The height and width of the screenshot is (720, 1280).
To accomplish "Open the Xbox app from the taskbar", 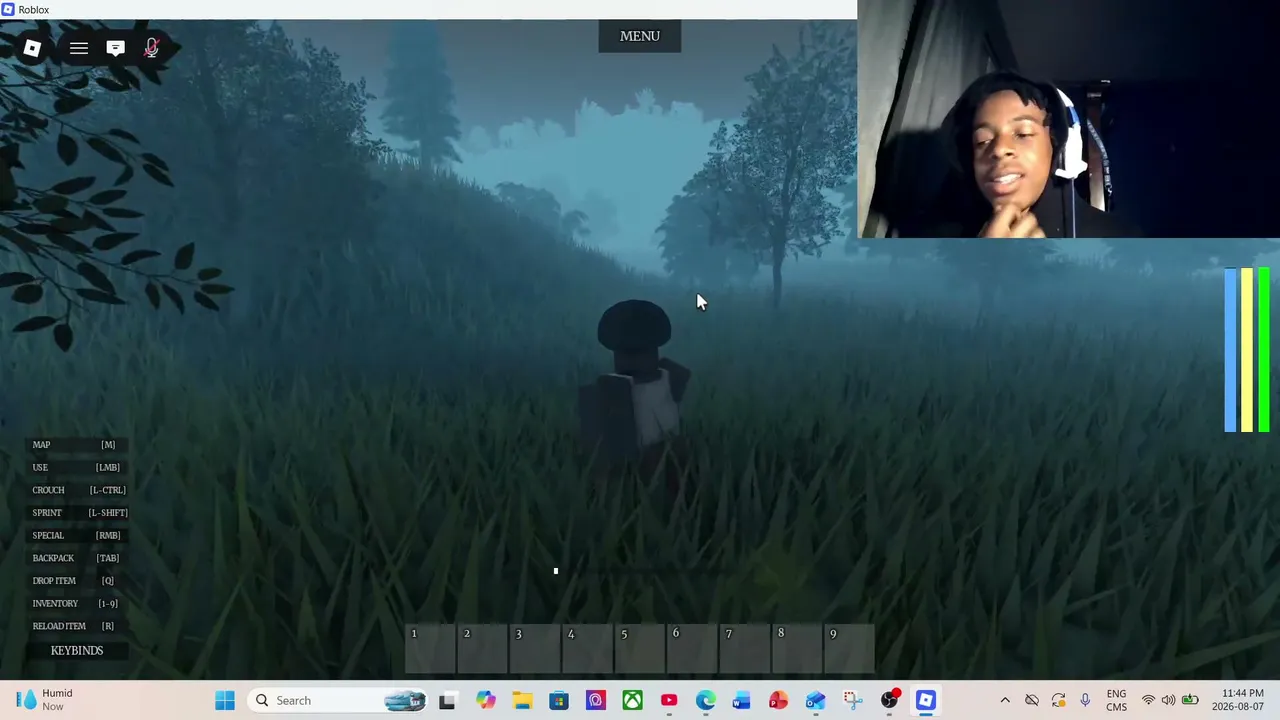I will coord(633,700).
